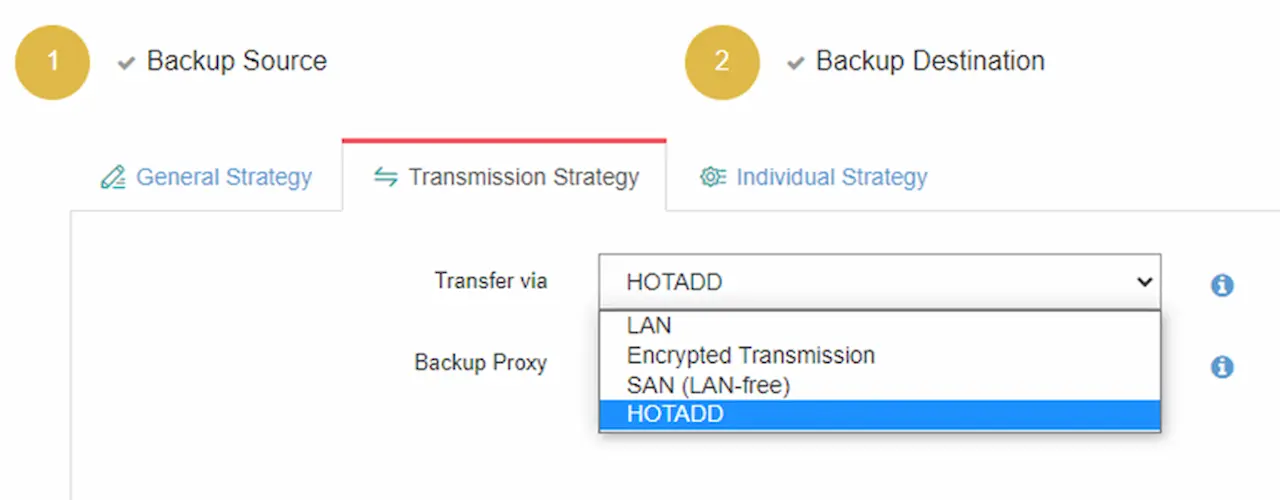Viewport: 1280px width, 500px height.
Task: Go to the Backup Source step
Action: 237,61
